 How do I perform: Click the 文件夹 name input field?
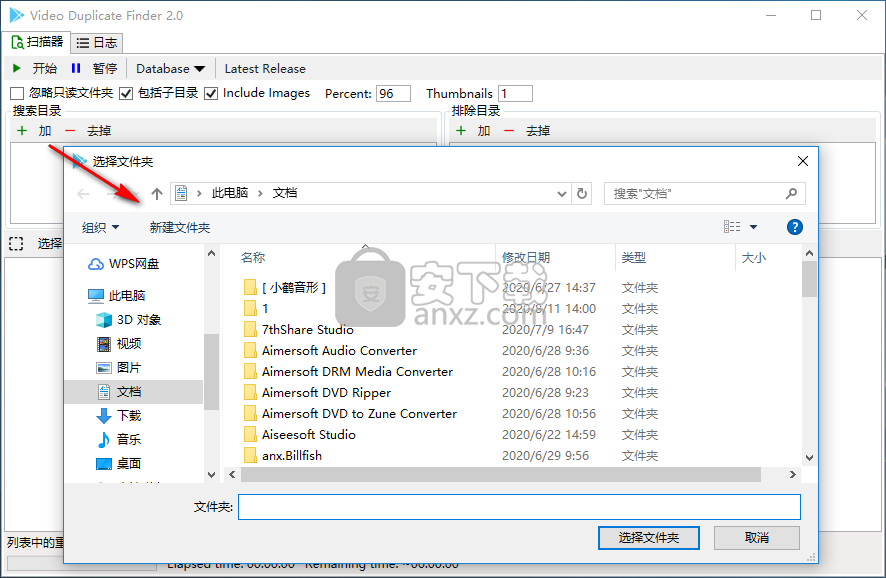click(x=519, y=507)
